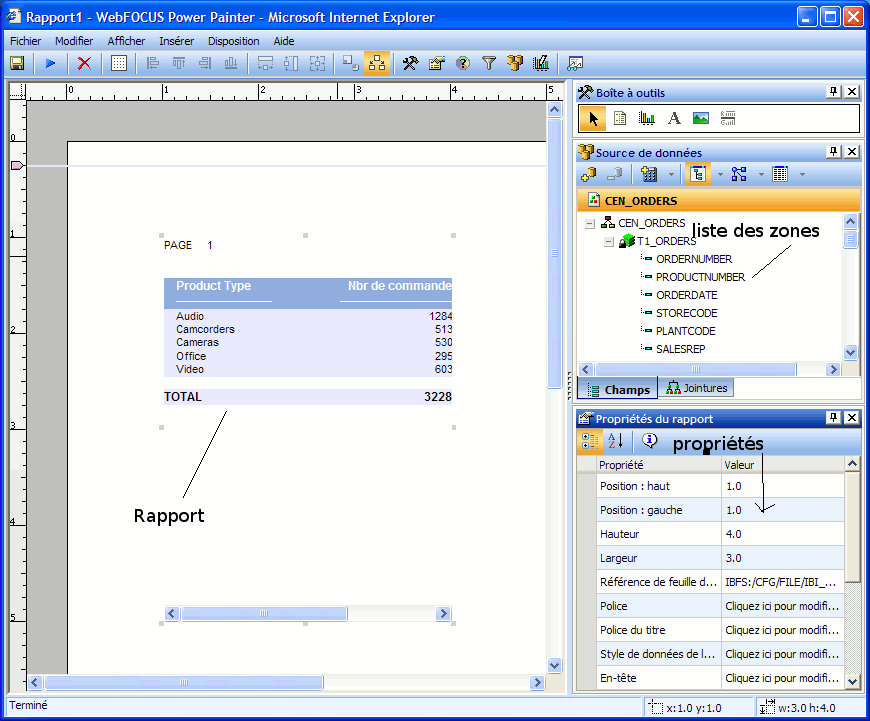The width and height of the screenshot is (870, 721).
Task: Open the Disposition menu
Action: pos(234,41)
